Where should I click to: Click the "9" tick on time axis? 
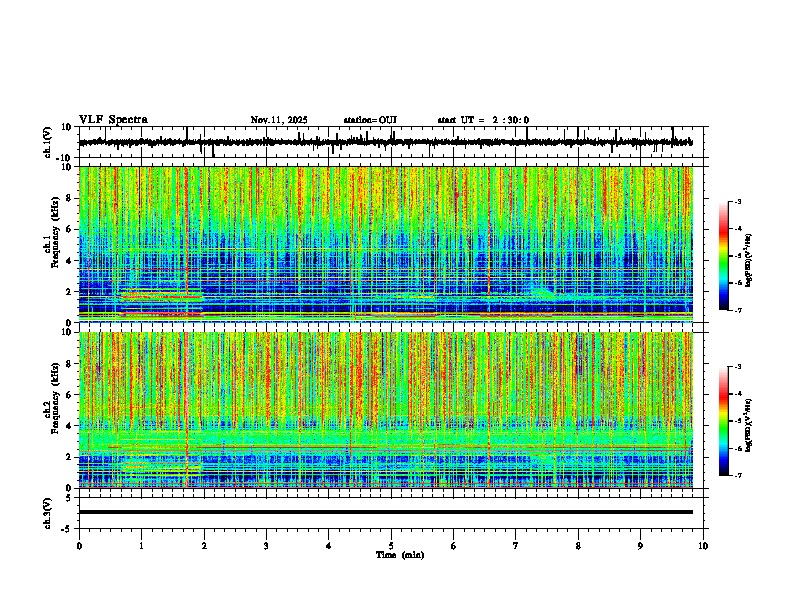[640, 546]
